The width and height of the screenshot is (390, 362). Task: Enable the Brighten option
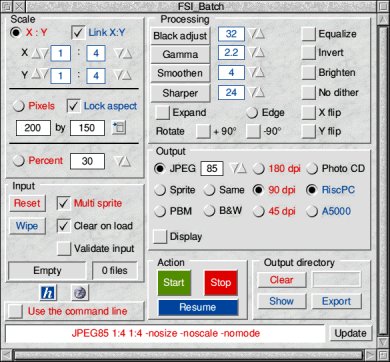308,73
